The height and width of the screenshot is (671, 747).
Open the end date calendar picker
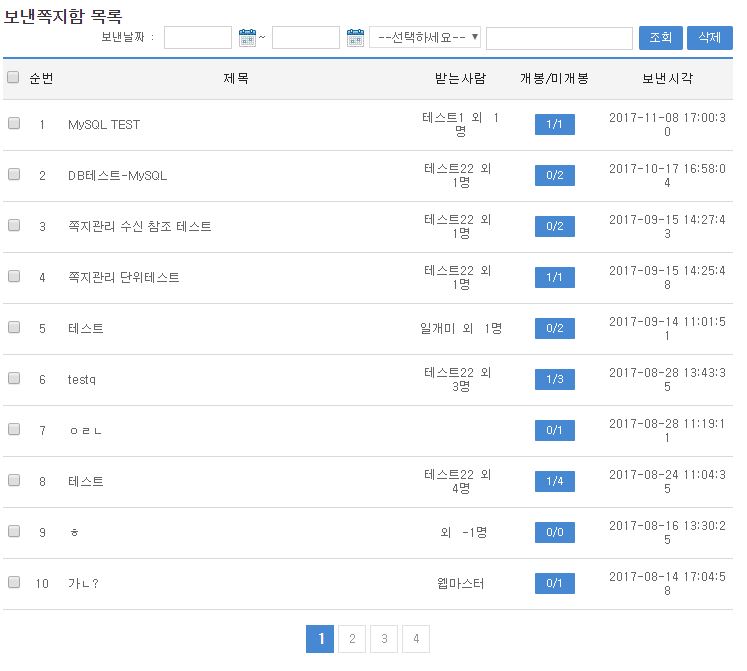pos(355,38)
